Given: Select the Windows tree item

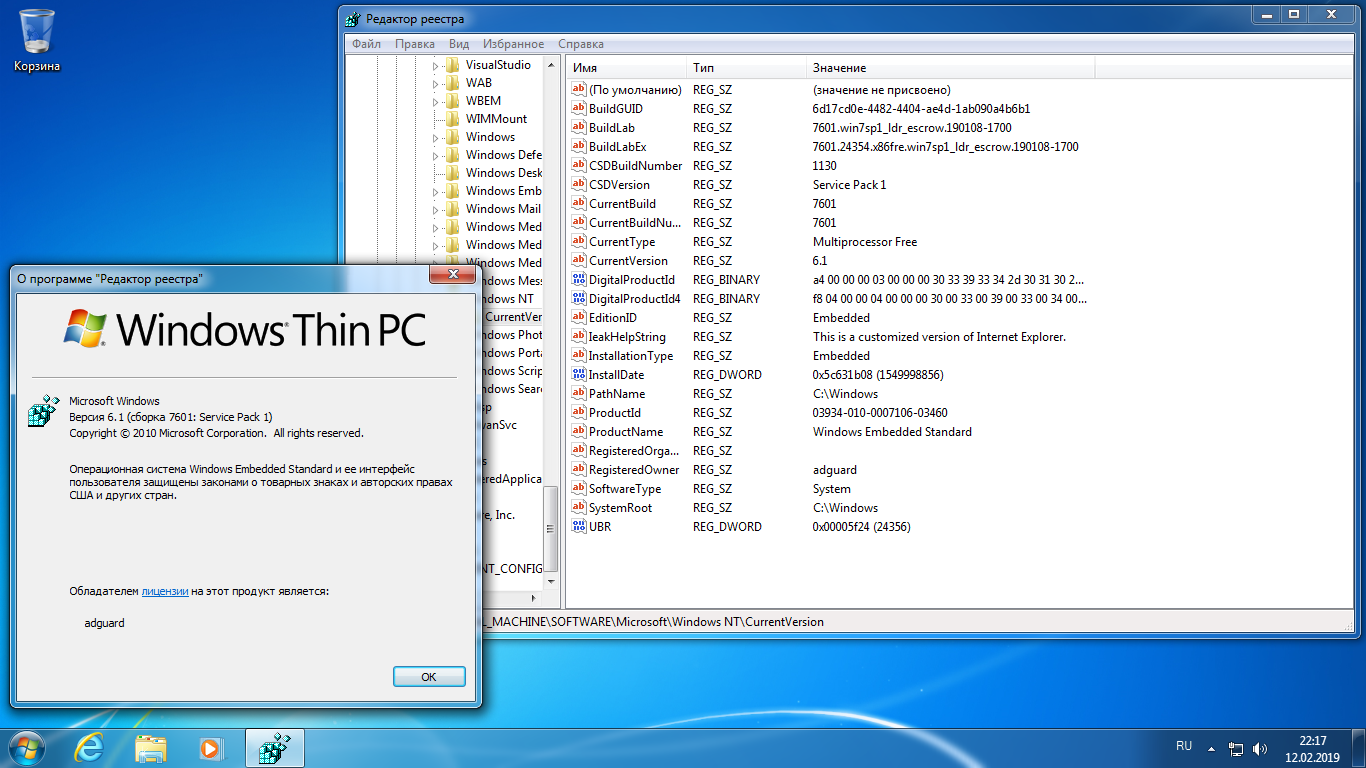Looking at the screenshot, I should (x=490, y=137).
